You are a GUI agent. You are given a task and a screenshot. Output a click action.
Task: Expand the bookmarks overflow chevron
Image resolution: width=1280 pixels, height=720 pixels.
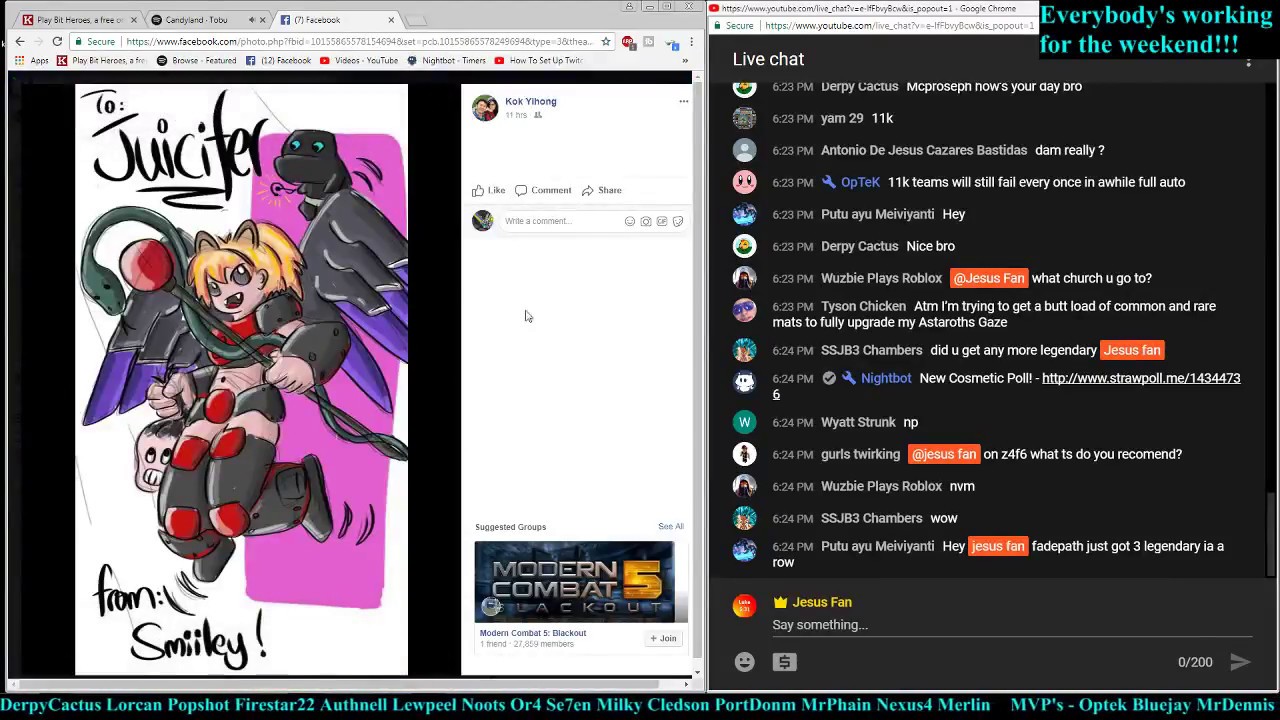point(685,61)
